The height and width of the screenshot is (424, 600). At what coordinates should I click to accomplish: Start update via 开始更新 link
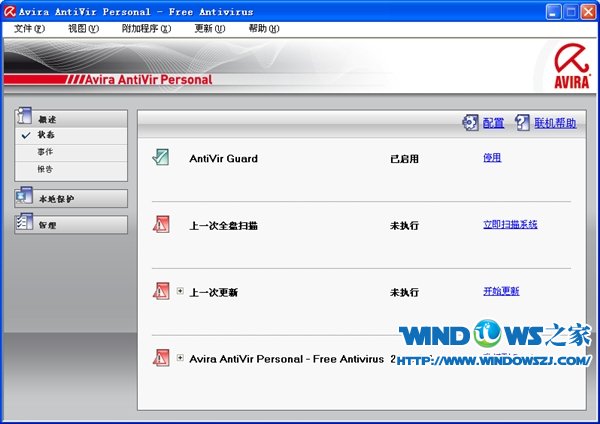[500, 291]
